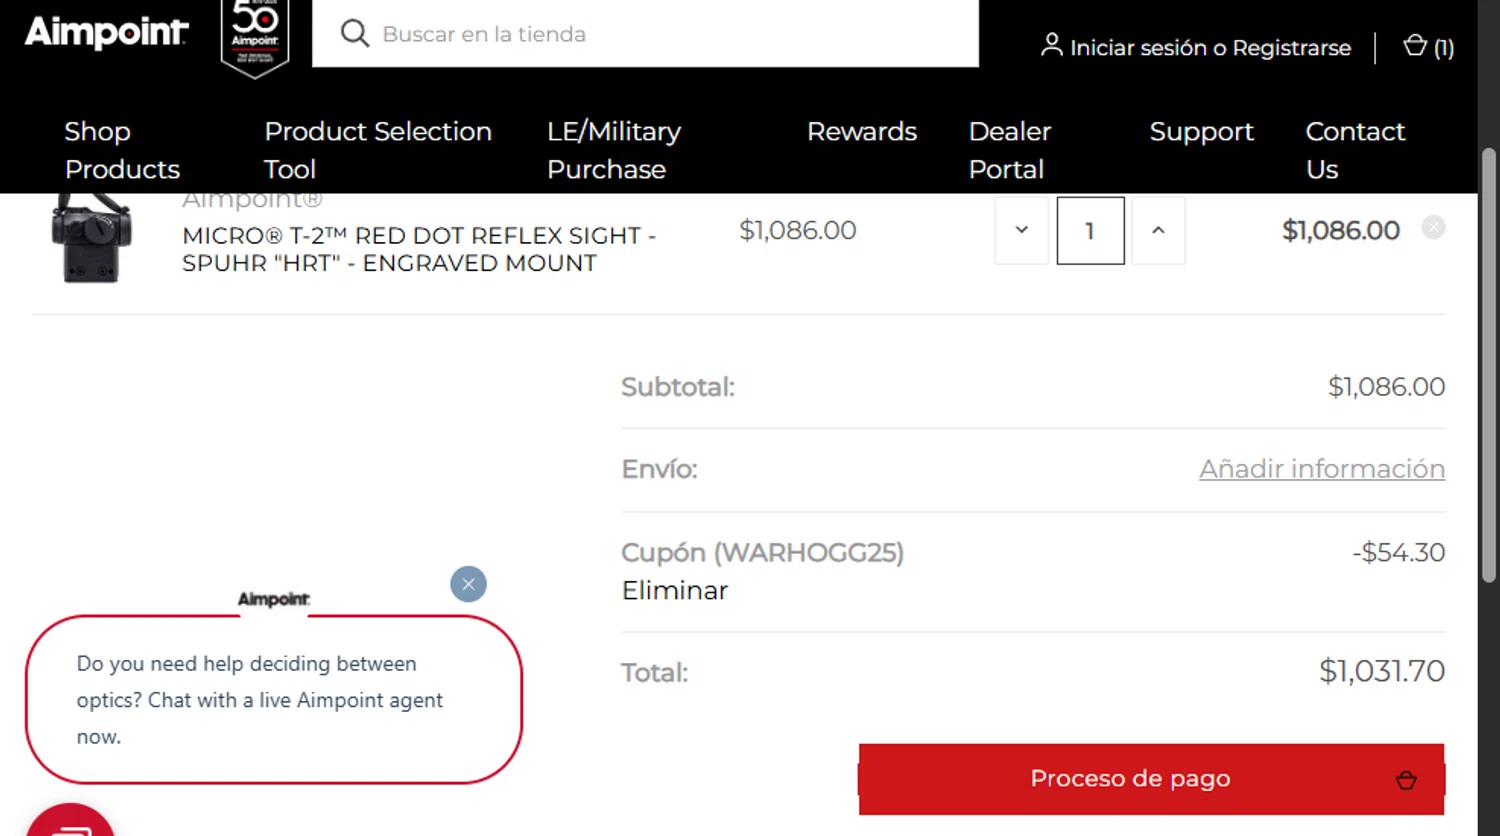Remove the Micro T-2 item with the x icon

[x=1433, y=228]
